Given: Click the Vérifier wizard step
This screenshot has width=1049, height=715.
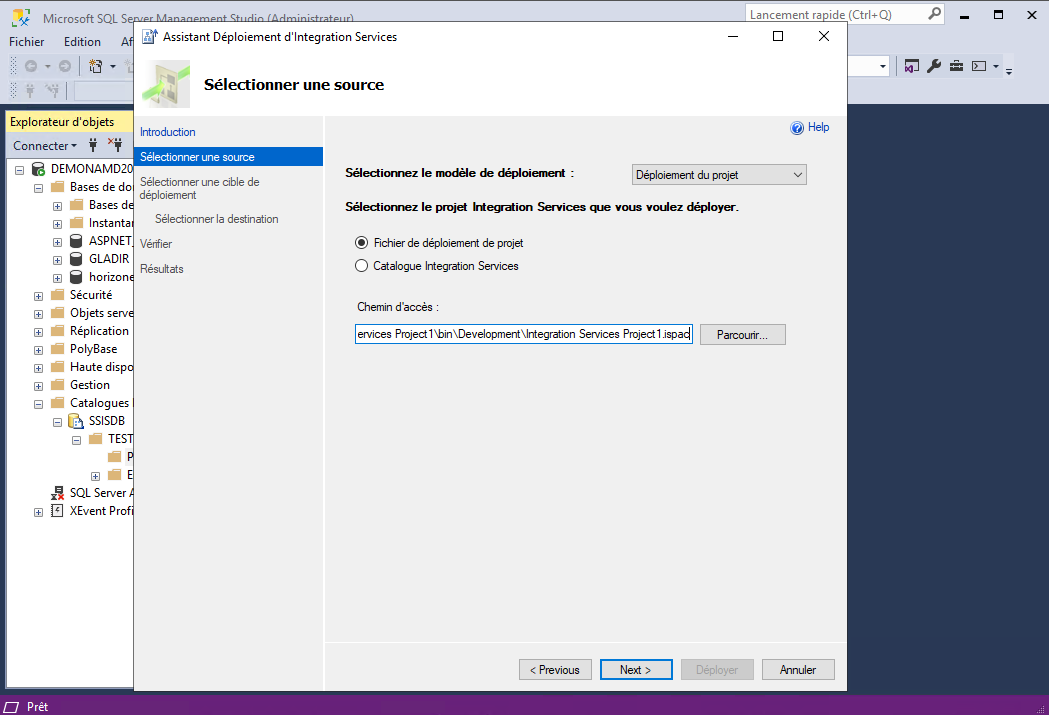Looking at the screenshot, I should pos(156,244).
